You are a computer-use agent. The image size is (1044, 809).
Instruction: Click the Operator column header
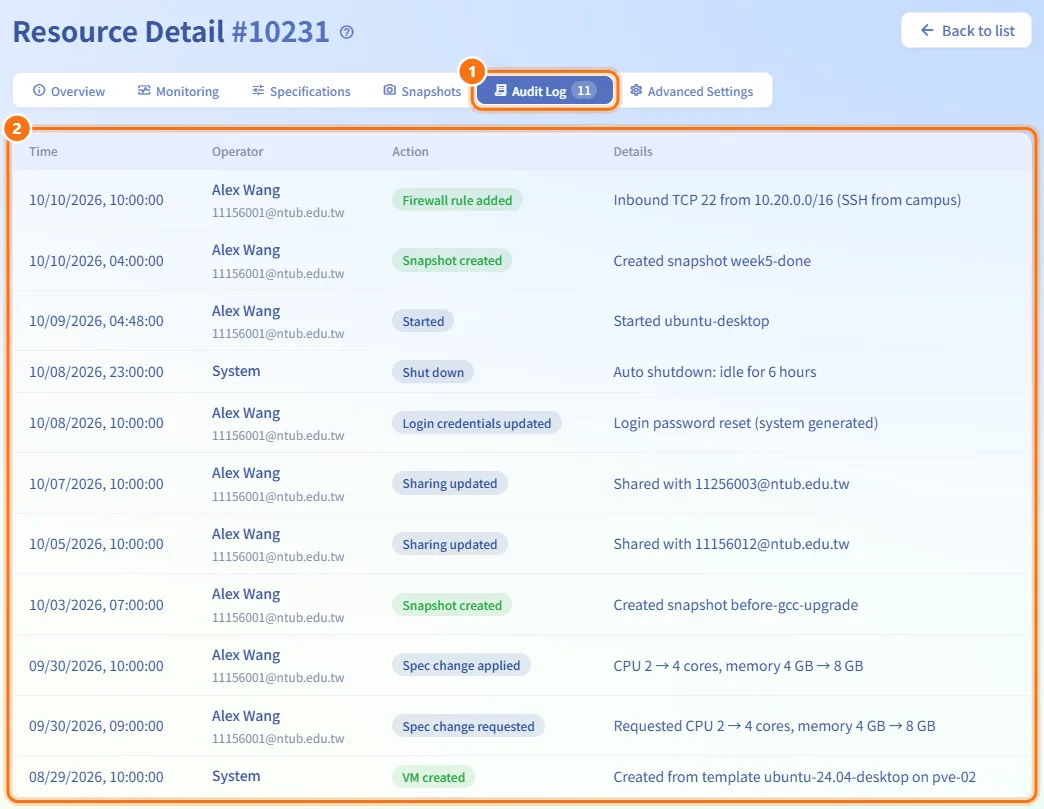click(238, 152)
